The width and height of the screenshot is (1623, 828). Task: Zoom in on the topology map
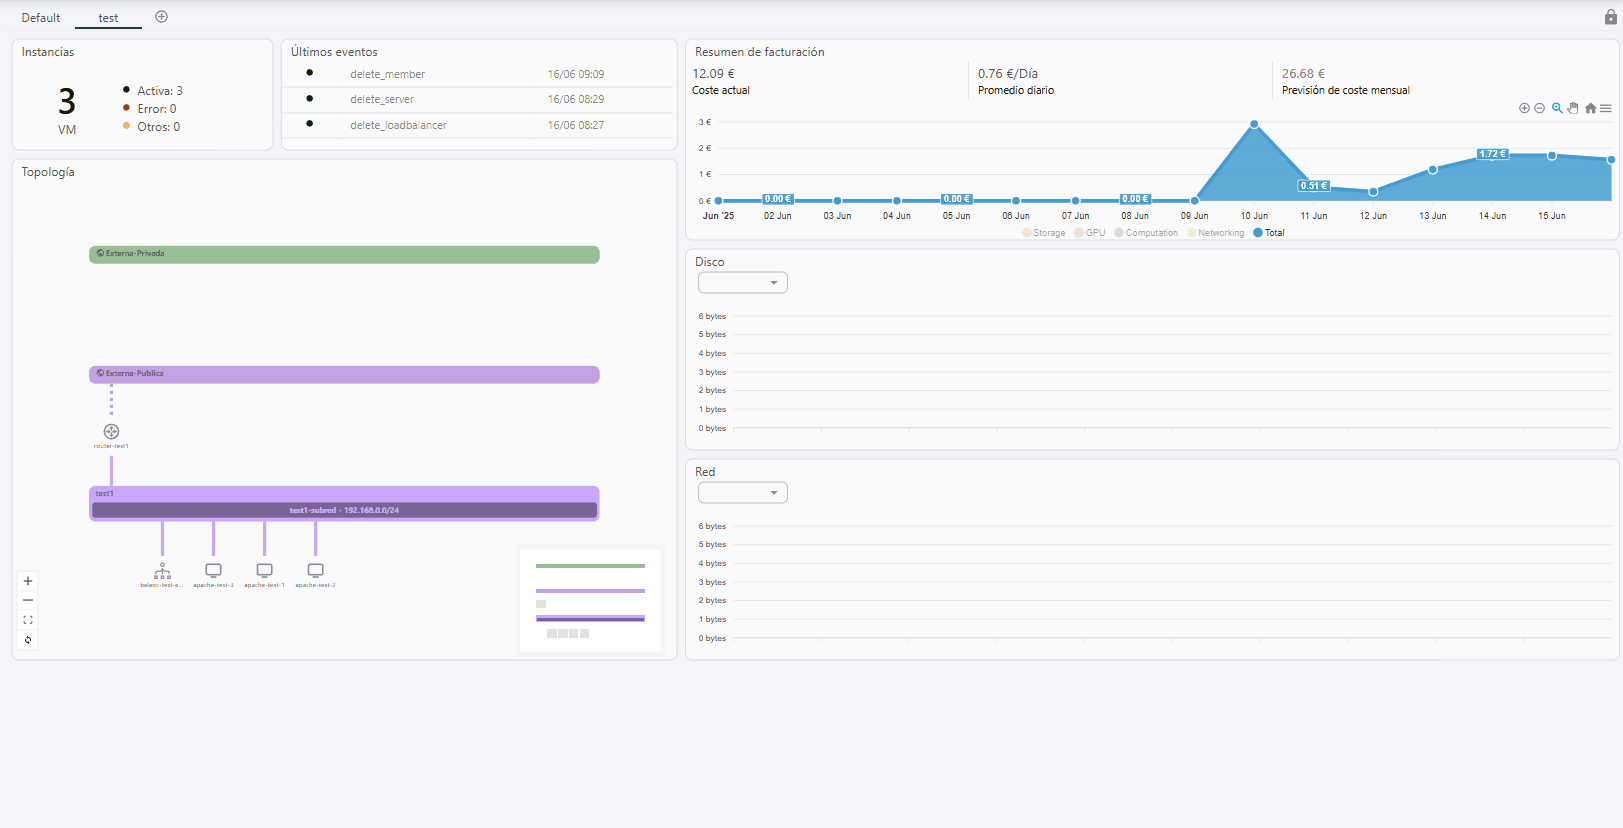[x=28, y=581]
